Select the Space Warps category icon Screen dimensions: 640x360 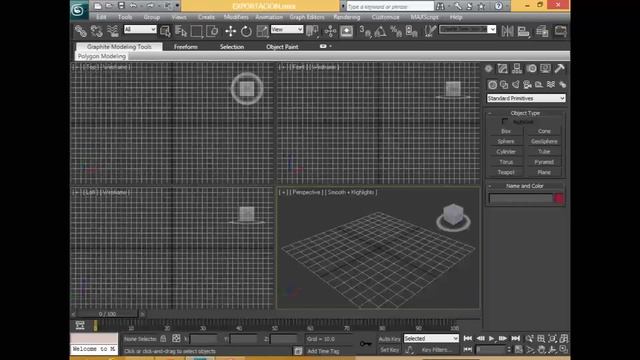coord(551,84)
